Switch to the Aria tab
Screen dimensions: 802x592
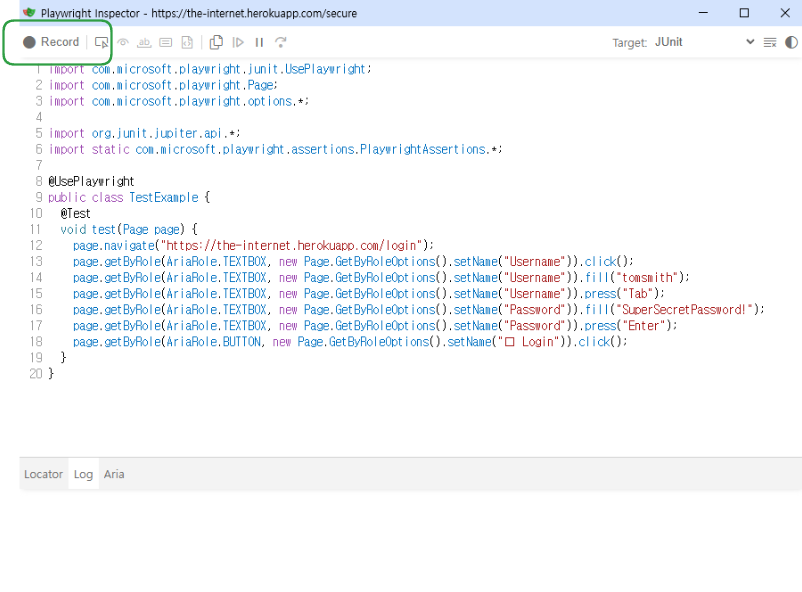(114, 474)
